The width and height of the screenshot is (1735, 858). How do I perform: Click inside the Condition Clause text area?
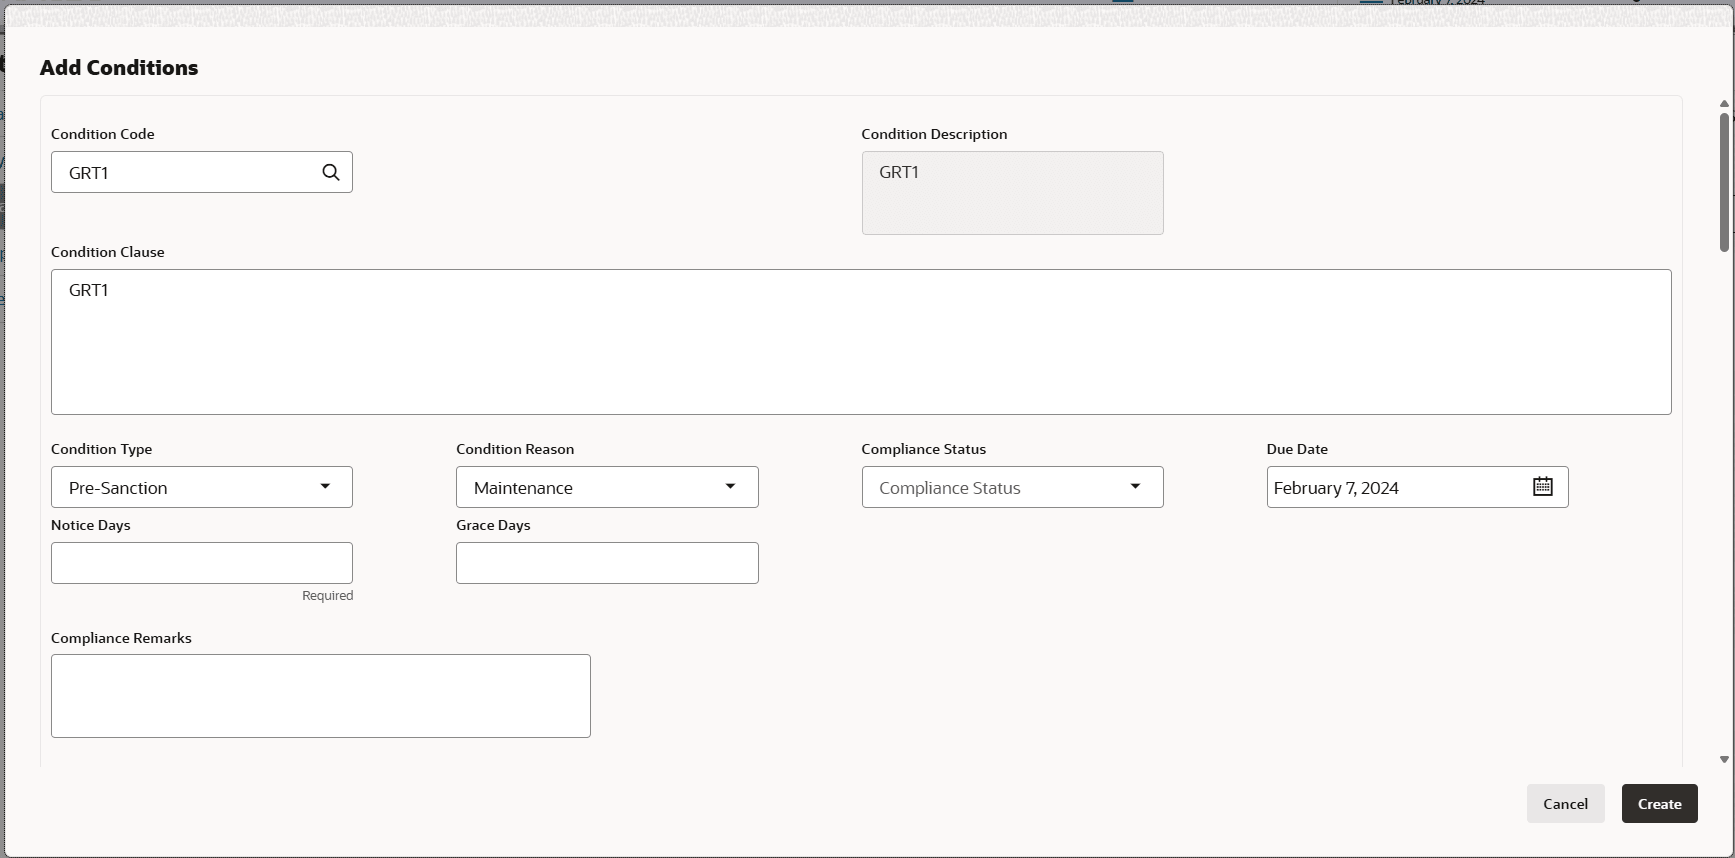point(861,342)
